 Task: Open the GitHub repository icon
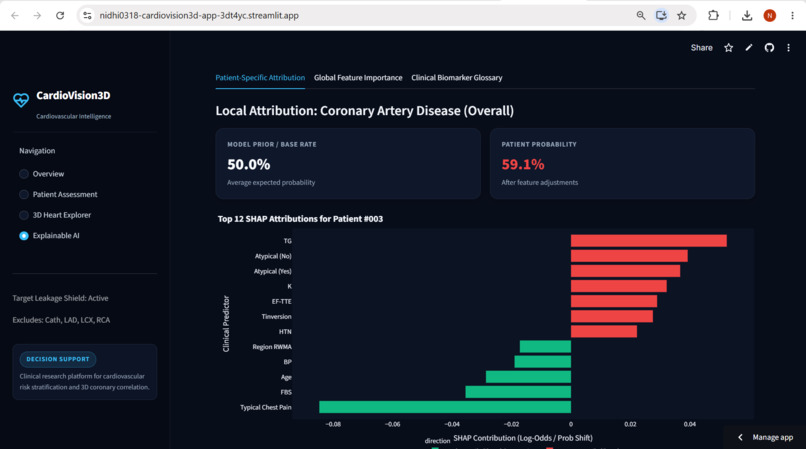[769, 48]
